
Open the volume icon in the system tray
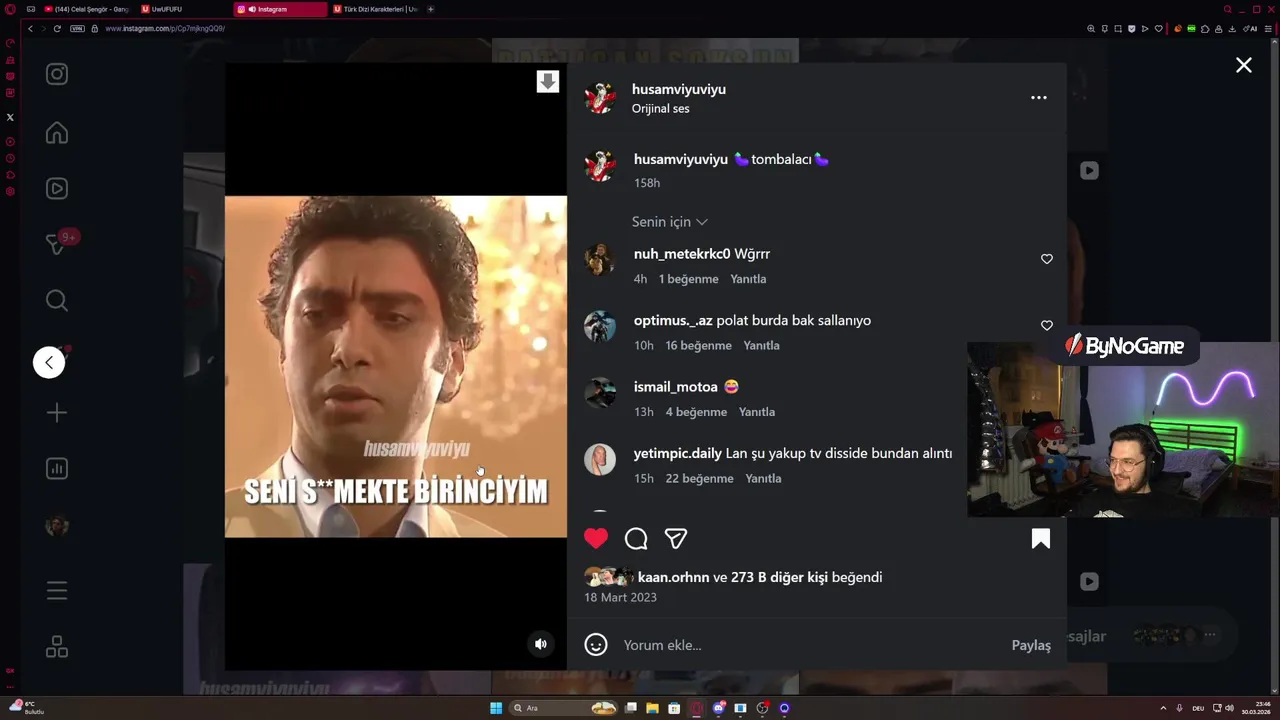1229,708
